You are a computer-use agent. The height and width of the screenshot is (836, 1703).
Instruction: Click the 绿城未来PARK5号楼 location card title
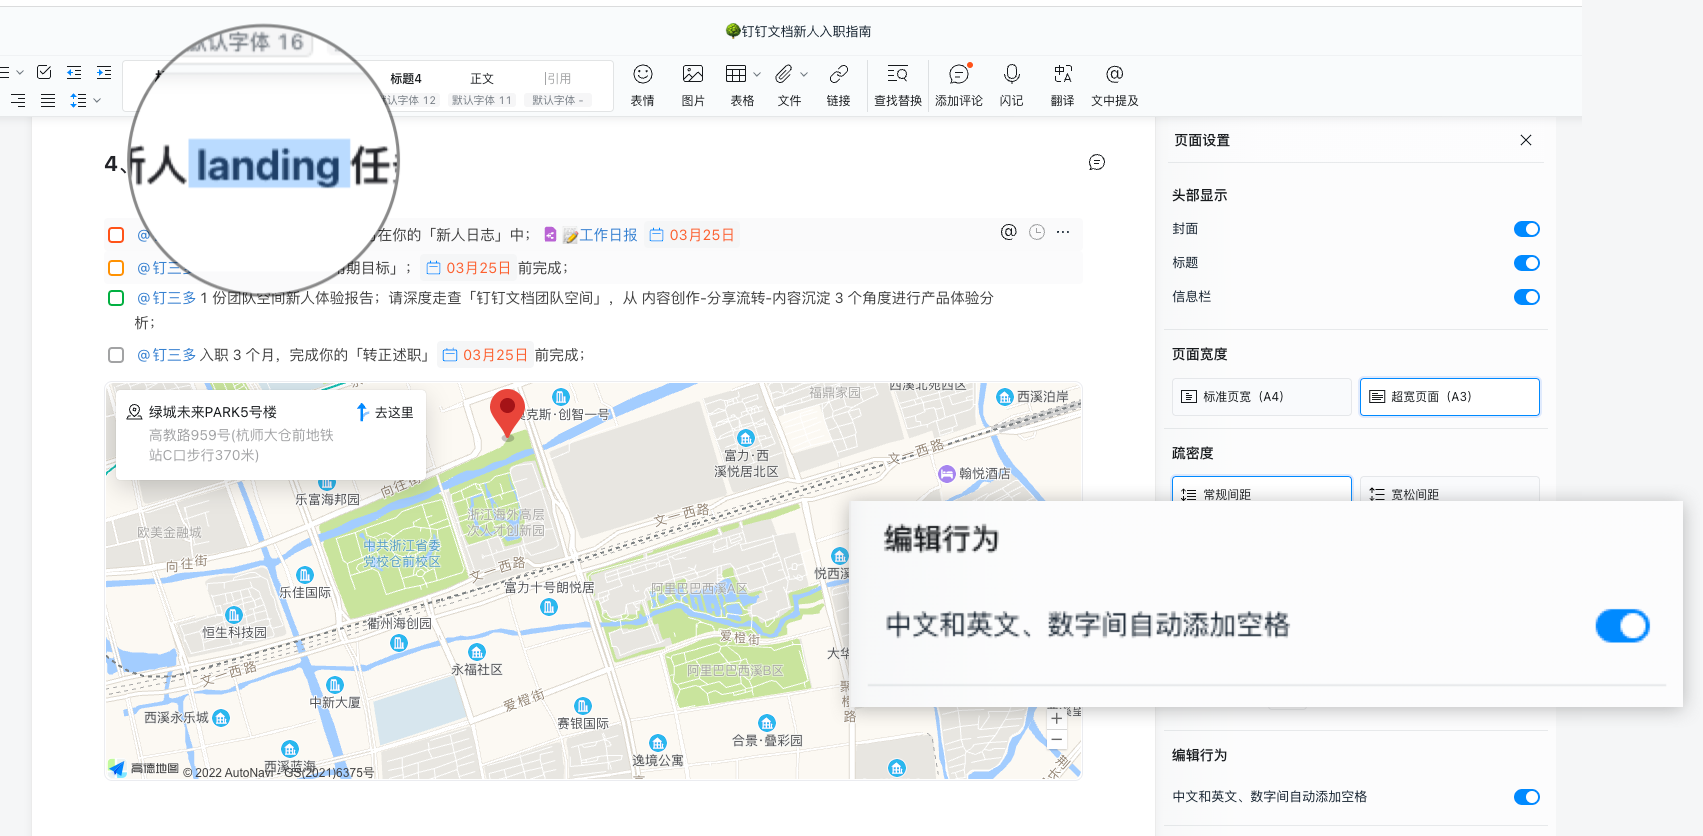[x=213, y=412]
